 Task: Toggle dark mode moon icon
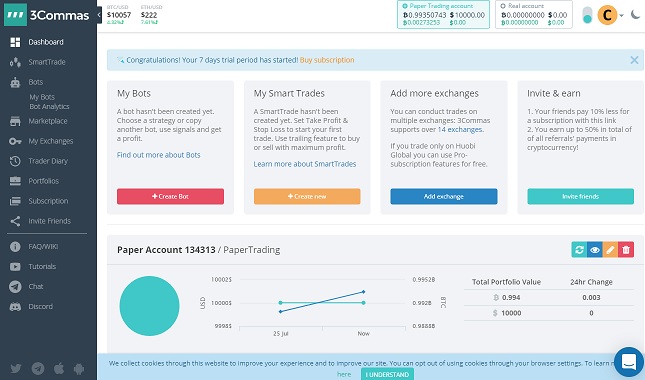click(635, 15)
